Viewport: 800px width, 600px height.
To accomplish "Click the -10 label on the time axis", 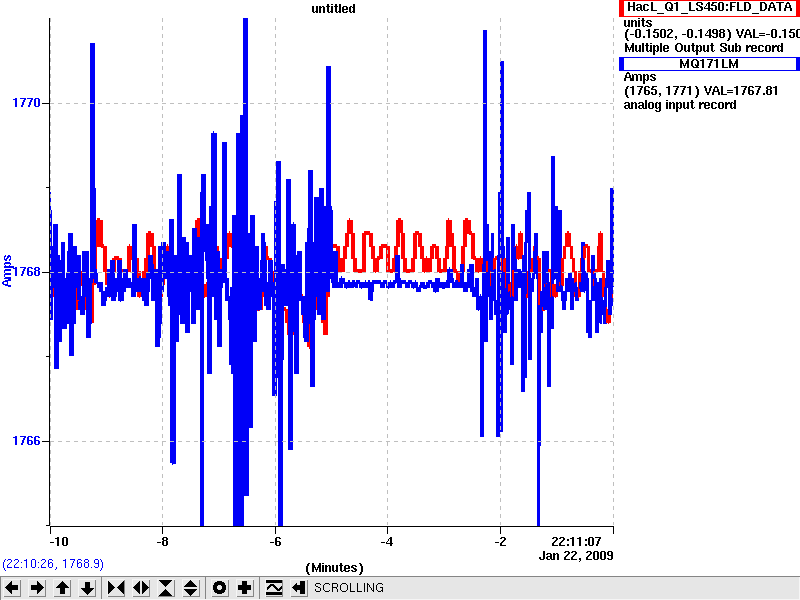I will tap(59, 541).
